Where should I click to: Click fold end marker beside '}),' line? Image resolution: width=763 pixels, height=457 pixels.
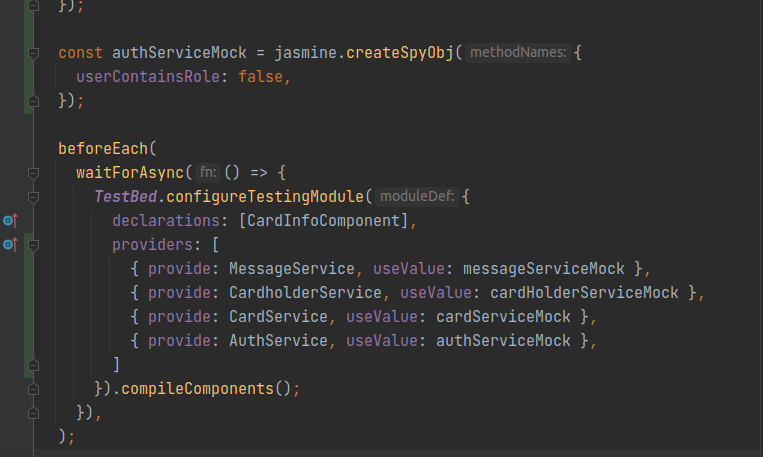(x=33, y=413)
